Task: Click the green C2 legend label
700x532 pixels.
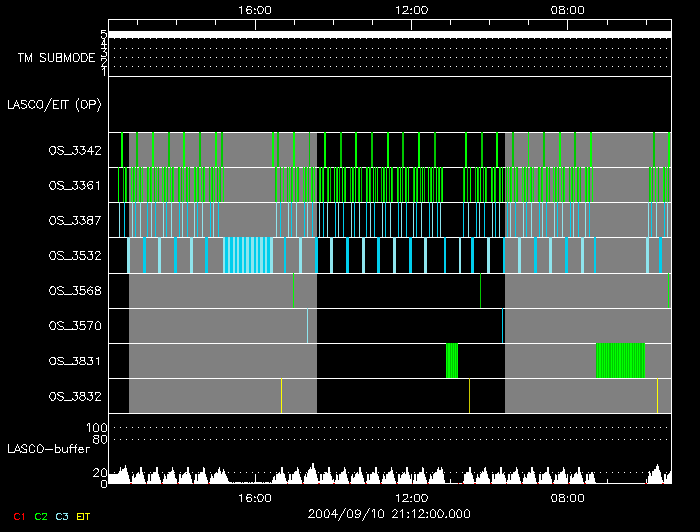Action: 41,515
